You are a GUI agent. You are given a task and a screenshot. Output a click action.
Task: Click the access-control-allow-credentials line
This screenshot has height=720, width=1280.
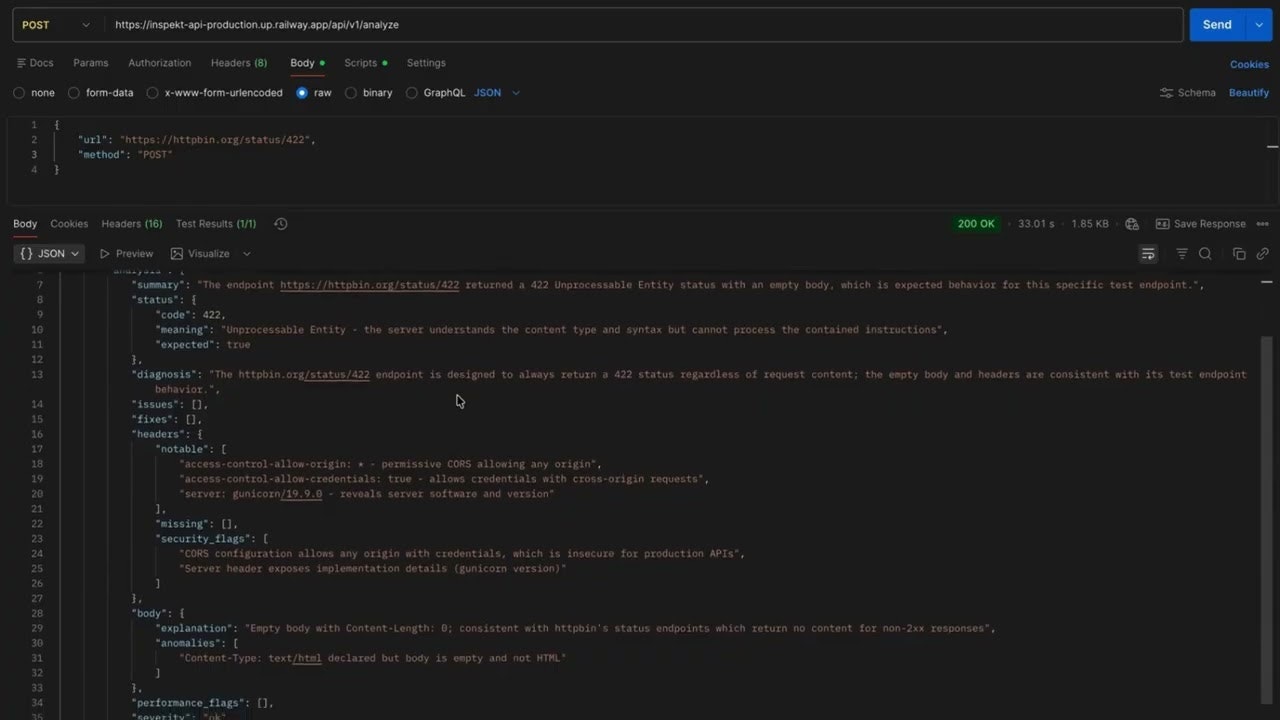coord(444,479)
